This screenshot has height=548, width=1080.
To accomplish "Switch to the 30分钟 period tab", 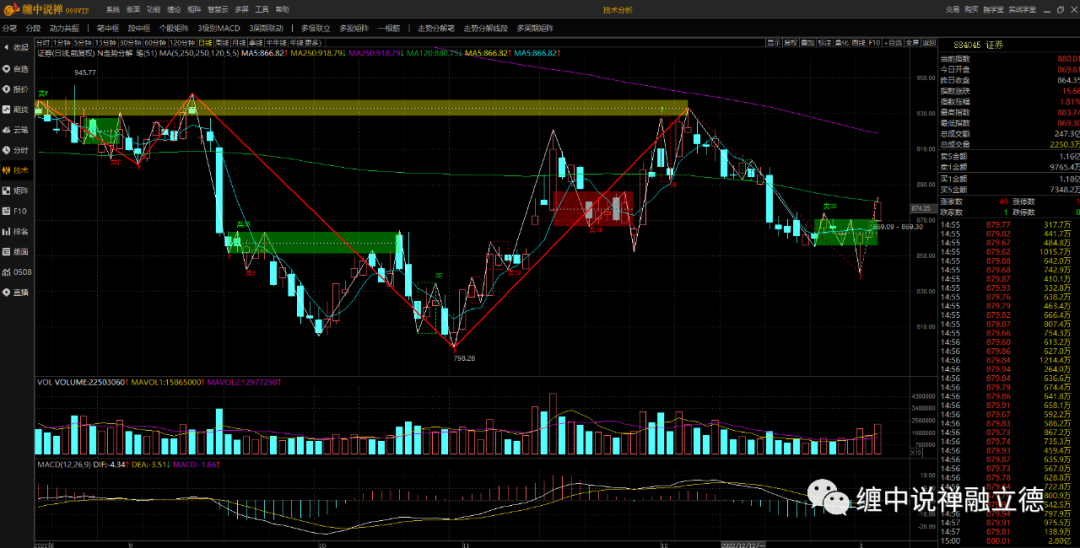I will pyautogui.click(x=130, y=43).
